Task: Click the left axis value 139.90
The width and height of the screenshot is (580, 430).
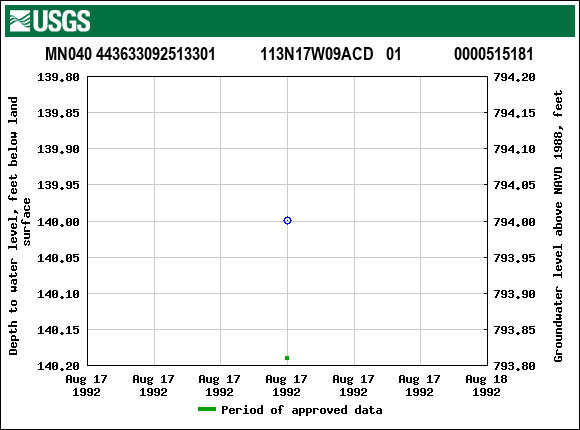Action: tap(58, 149)
